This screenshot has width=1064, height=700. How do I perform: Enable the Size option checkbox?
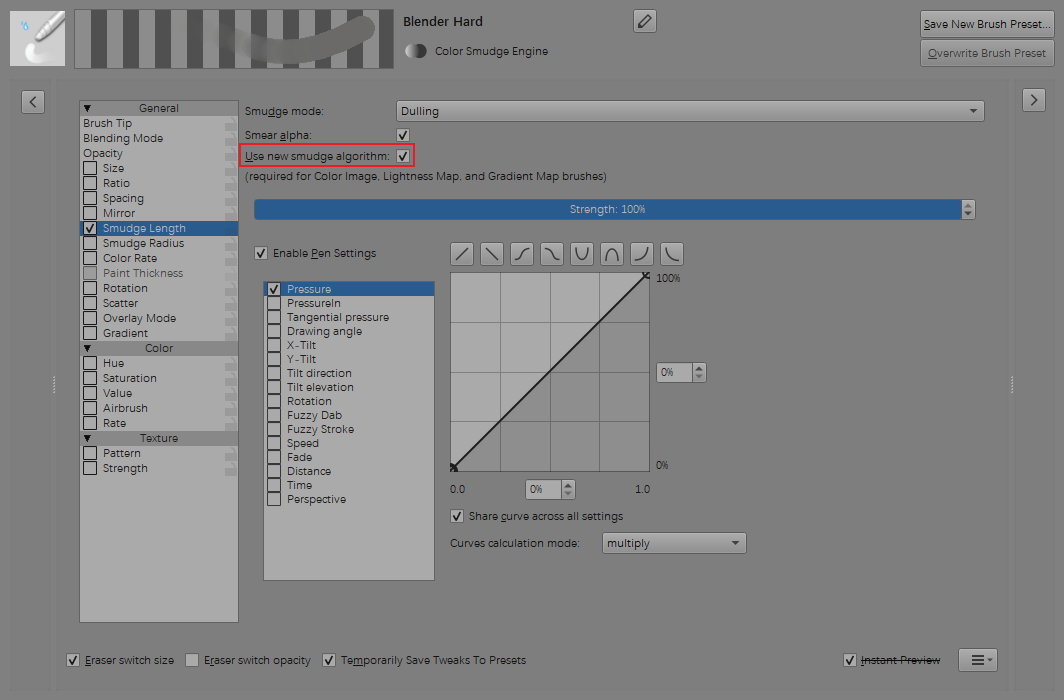[x=90, y=168]
